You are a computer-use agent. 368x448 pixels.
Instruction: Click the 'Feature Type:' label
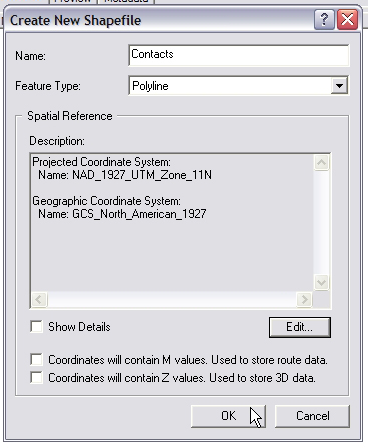point(48,86)
